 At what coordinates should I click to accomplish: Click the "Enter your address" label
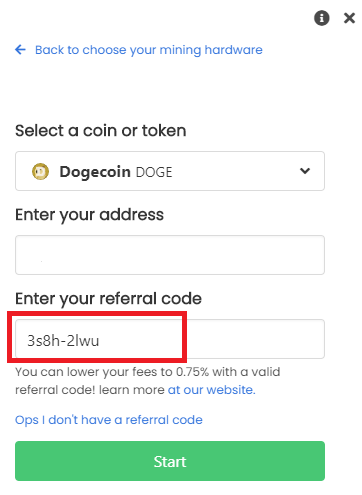tap(89, 215)
